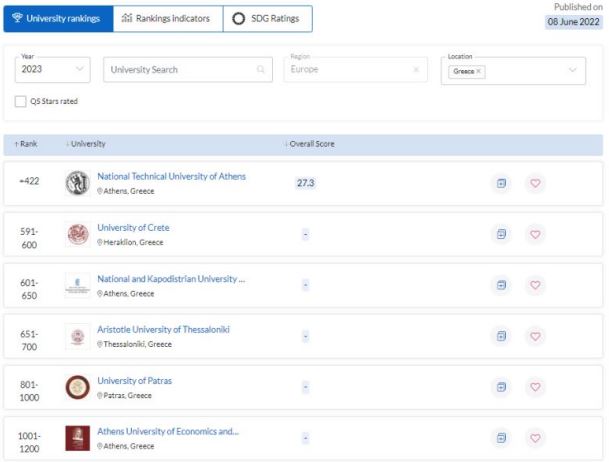
Task: Switch to the Rankings indicators tab
Action: click(x=166, y=19)
